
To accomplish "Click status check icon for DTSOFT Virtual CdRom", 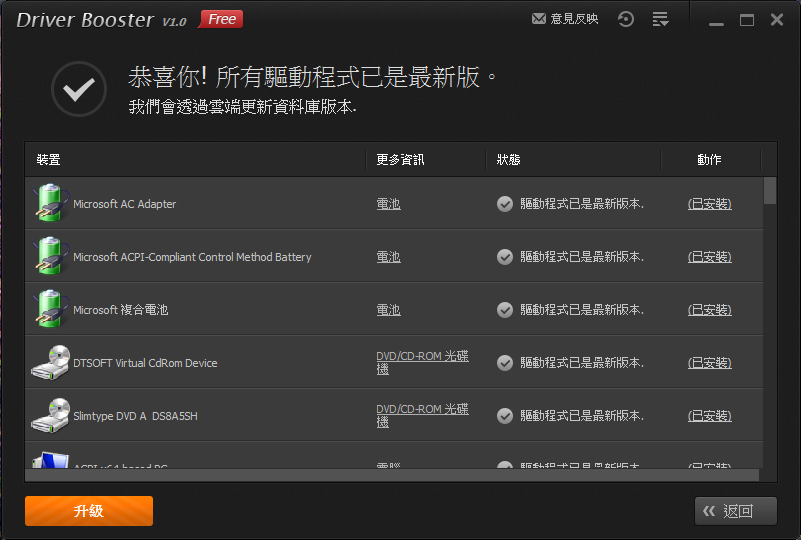I will pyautogui.click(x=505, y=363).
